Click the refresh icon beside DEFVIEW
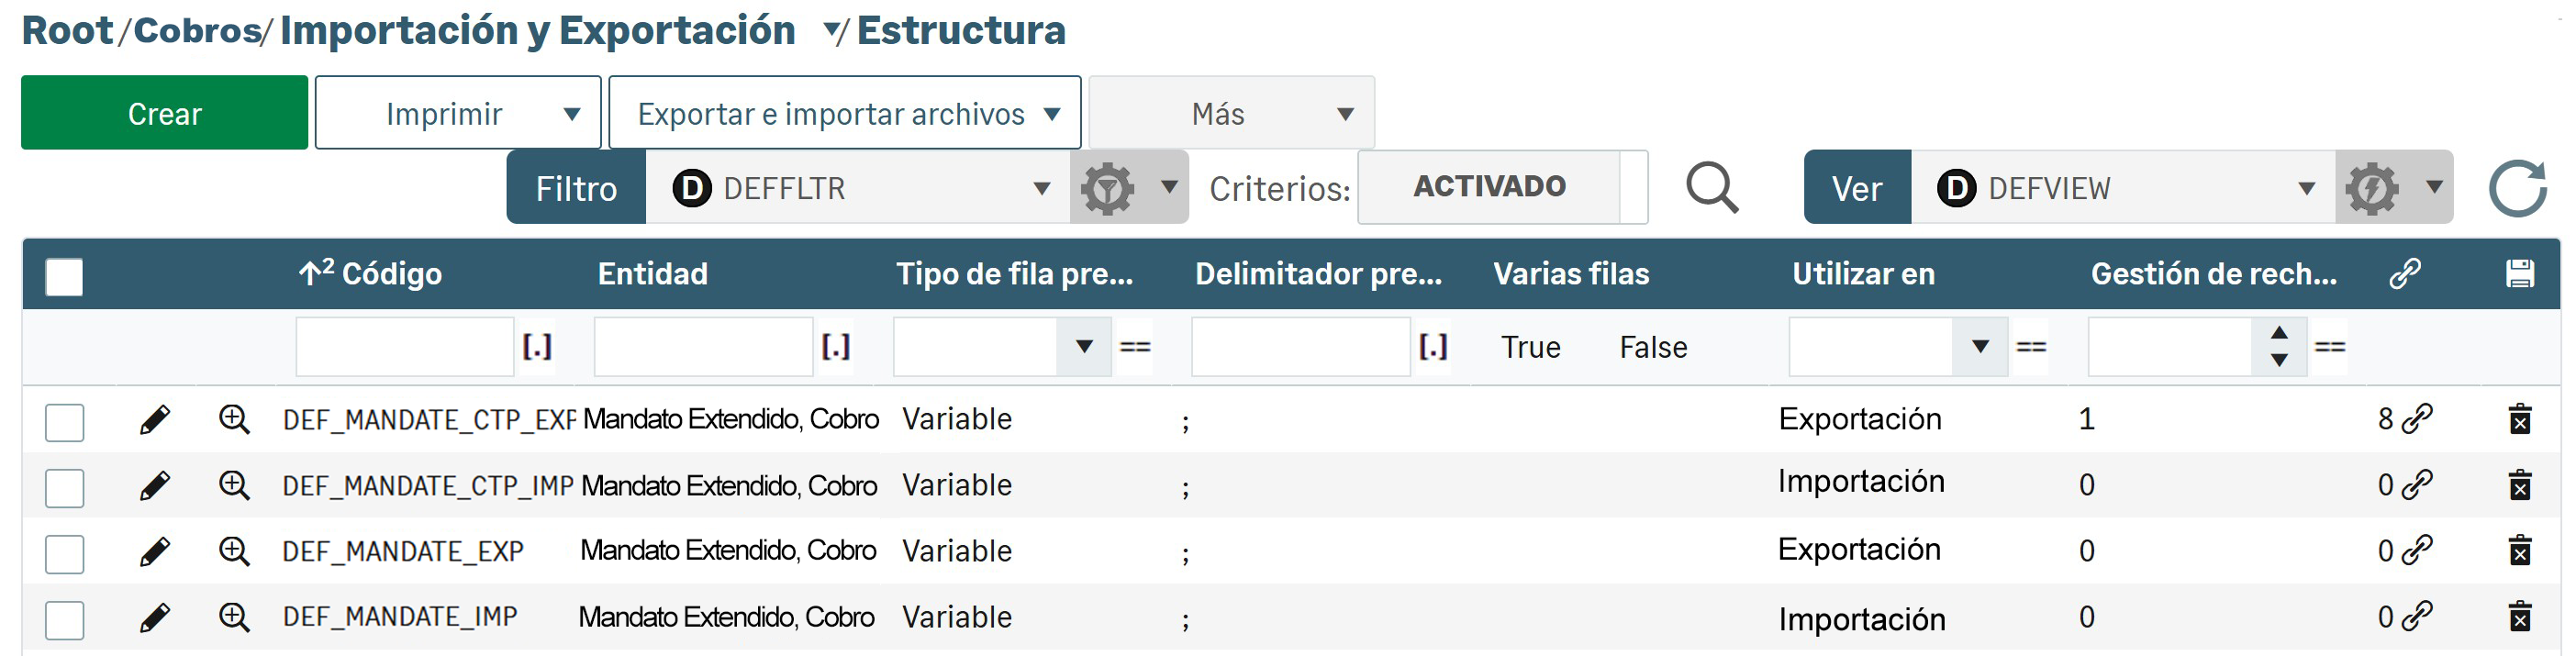The width and height of the screenshot is (2576, 656). 2517,188
